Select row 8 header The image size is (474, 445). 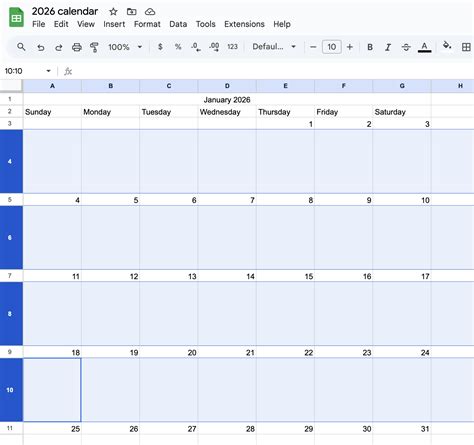pyautogui.click(x=11, y=314)
